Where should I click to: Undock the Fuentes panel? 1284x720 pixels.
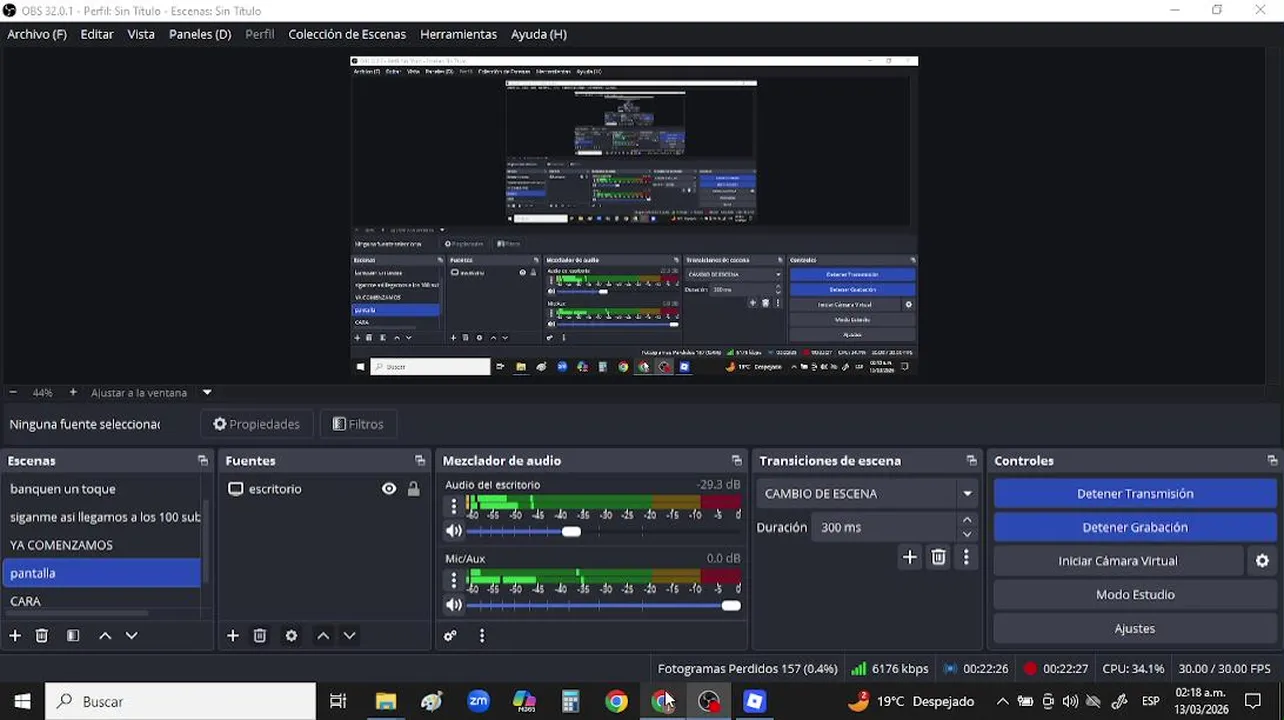(x=420, y=460)
